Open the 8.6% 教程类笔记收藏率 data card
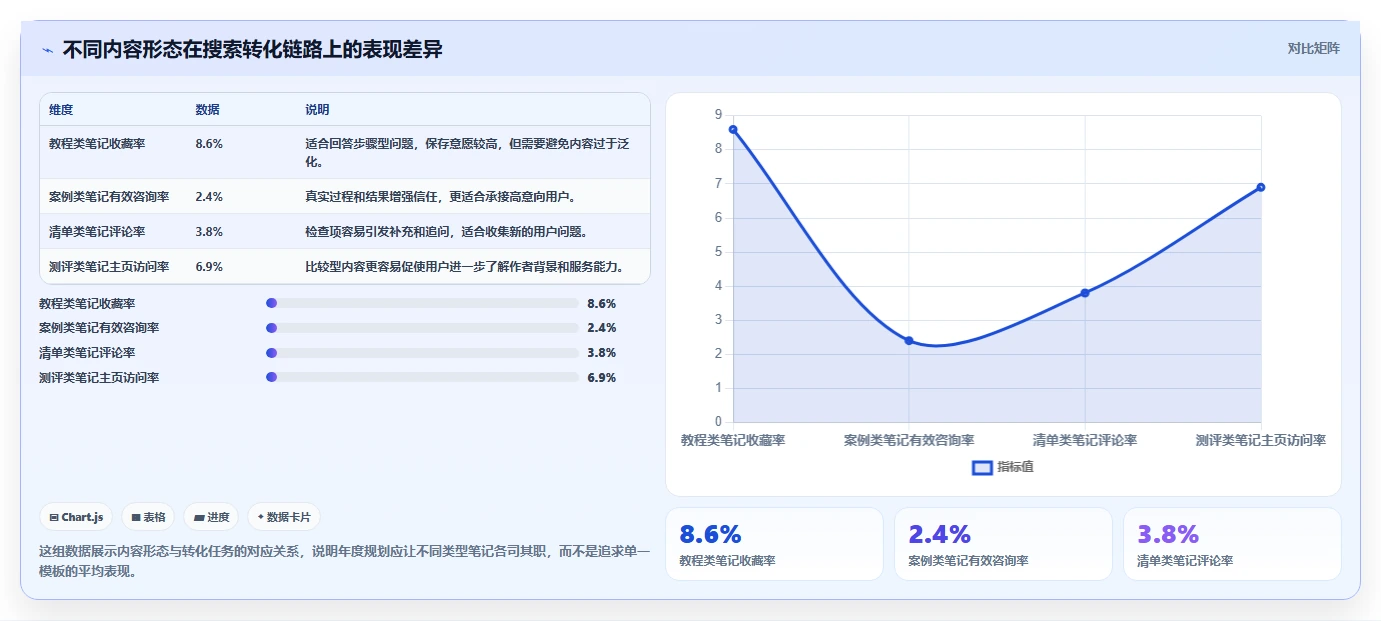 pyautogui.click(x=774, y=544)
